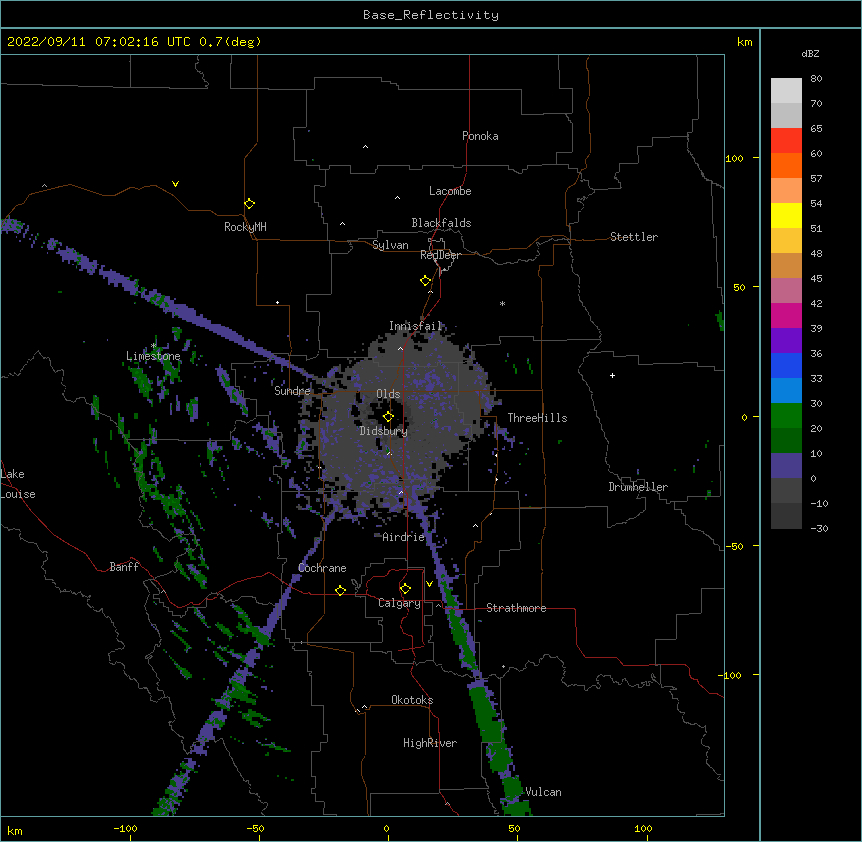Click the RockyMH label
This screenshot has width=862, height=842.
(245, 227)
